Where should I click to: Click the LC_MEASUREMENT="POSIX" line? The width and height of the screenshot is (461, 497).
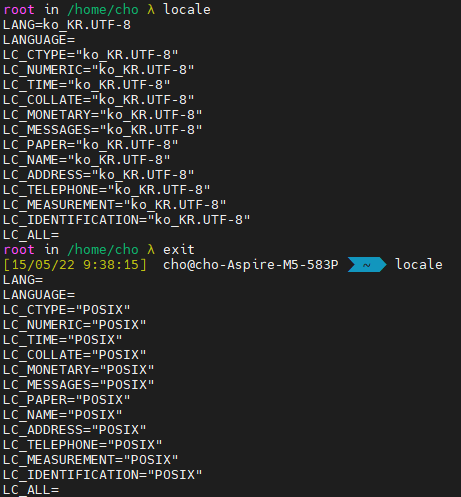point(91,460)
